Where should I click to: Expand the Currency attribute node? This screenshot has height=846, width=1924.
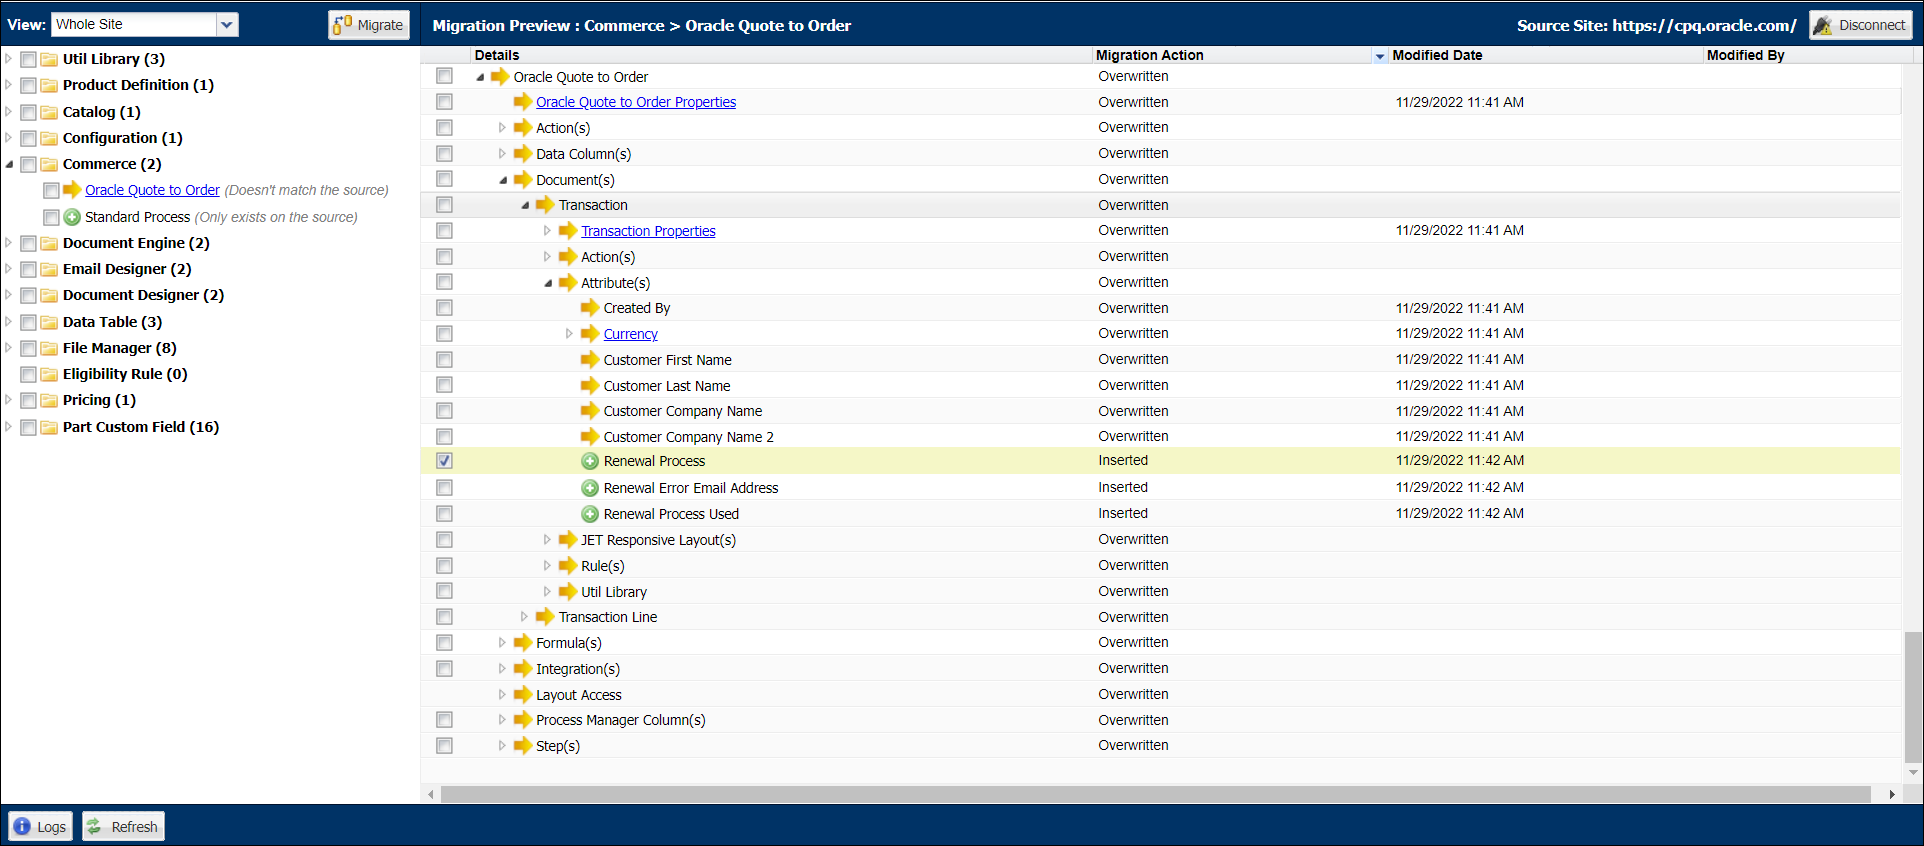tap(569, 334)
